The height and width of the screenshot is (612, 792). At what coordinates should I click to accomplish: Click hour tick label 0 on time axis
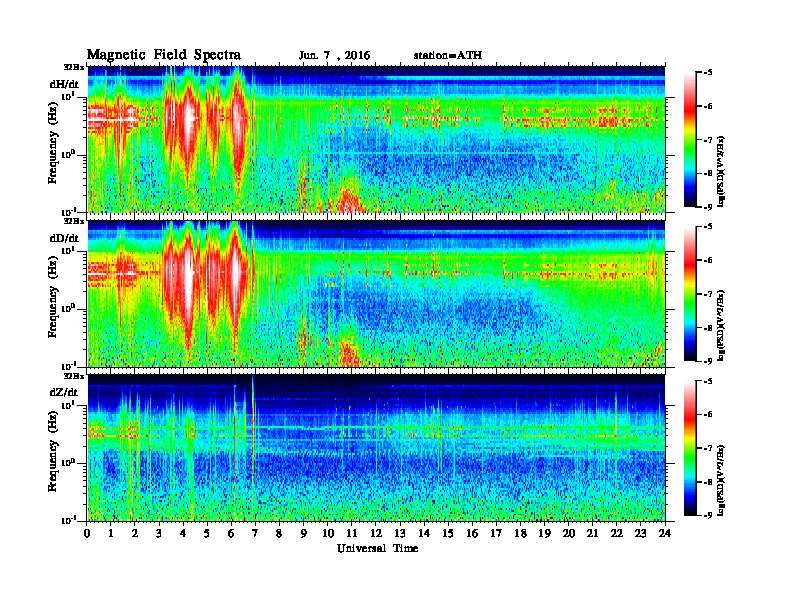pyautogui.click(x=87, y=533)
